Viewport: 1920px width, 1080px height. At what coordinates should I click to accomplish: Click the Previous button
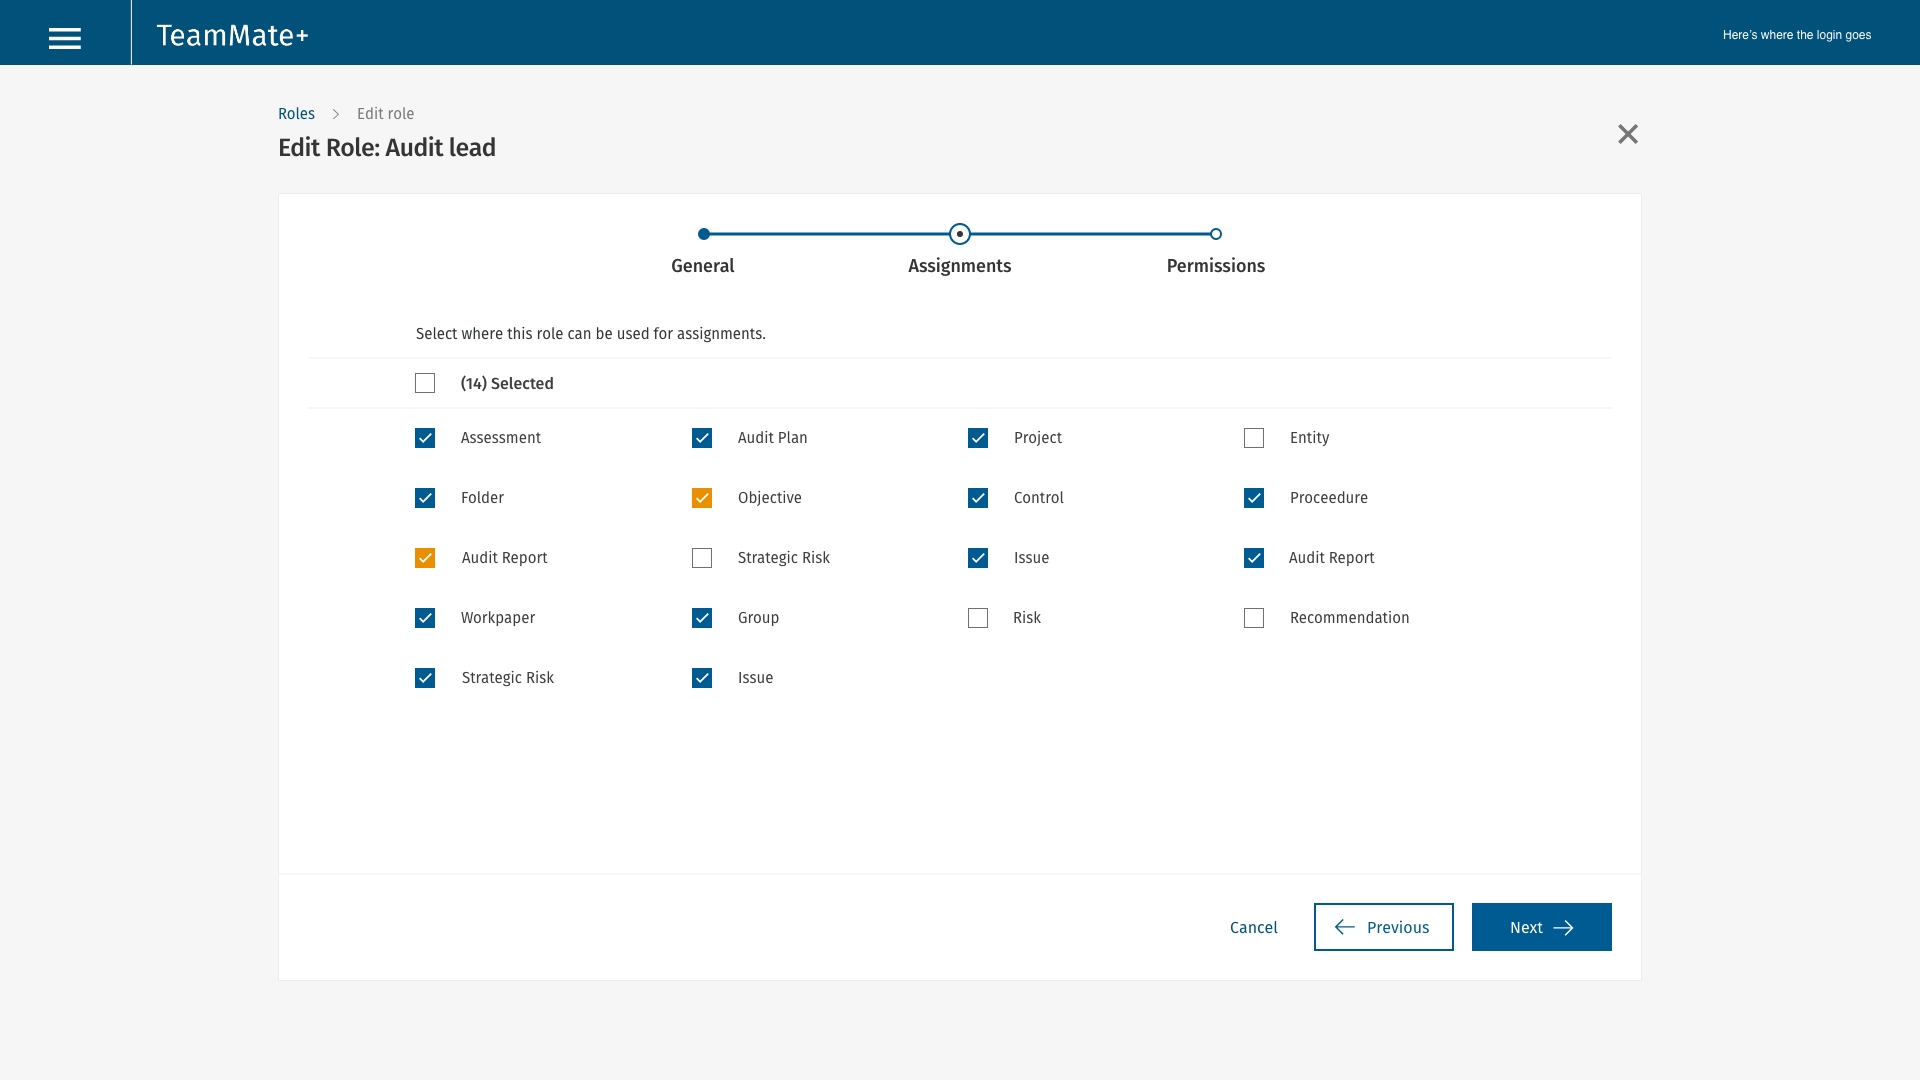click(x=1383, y=927)
